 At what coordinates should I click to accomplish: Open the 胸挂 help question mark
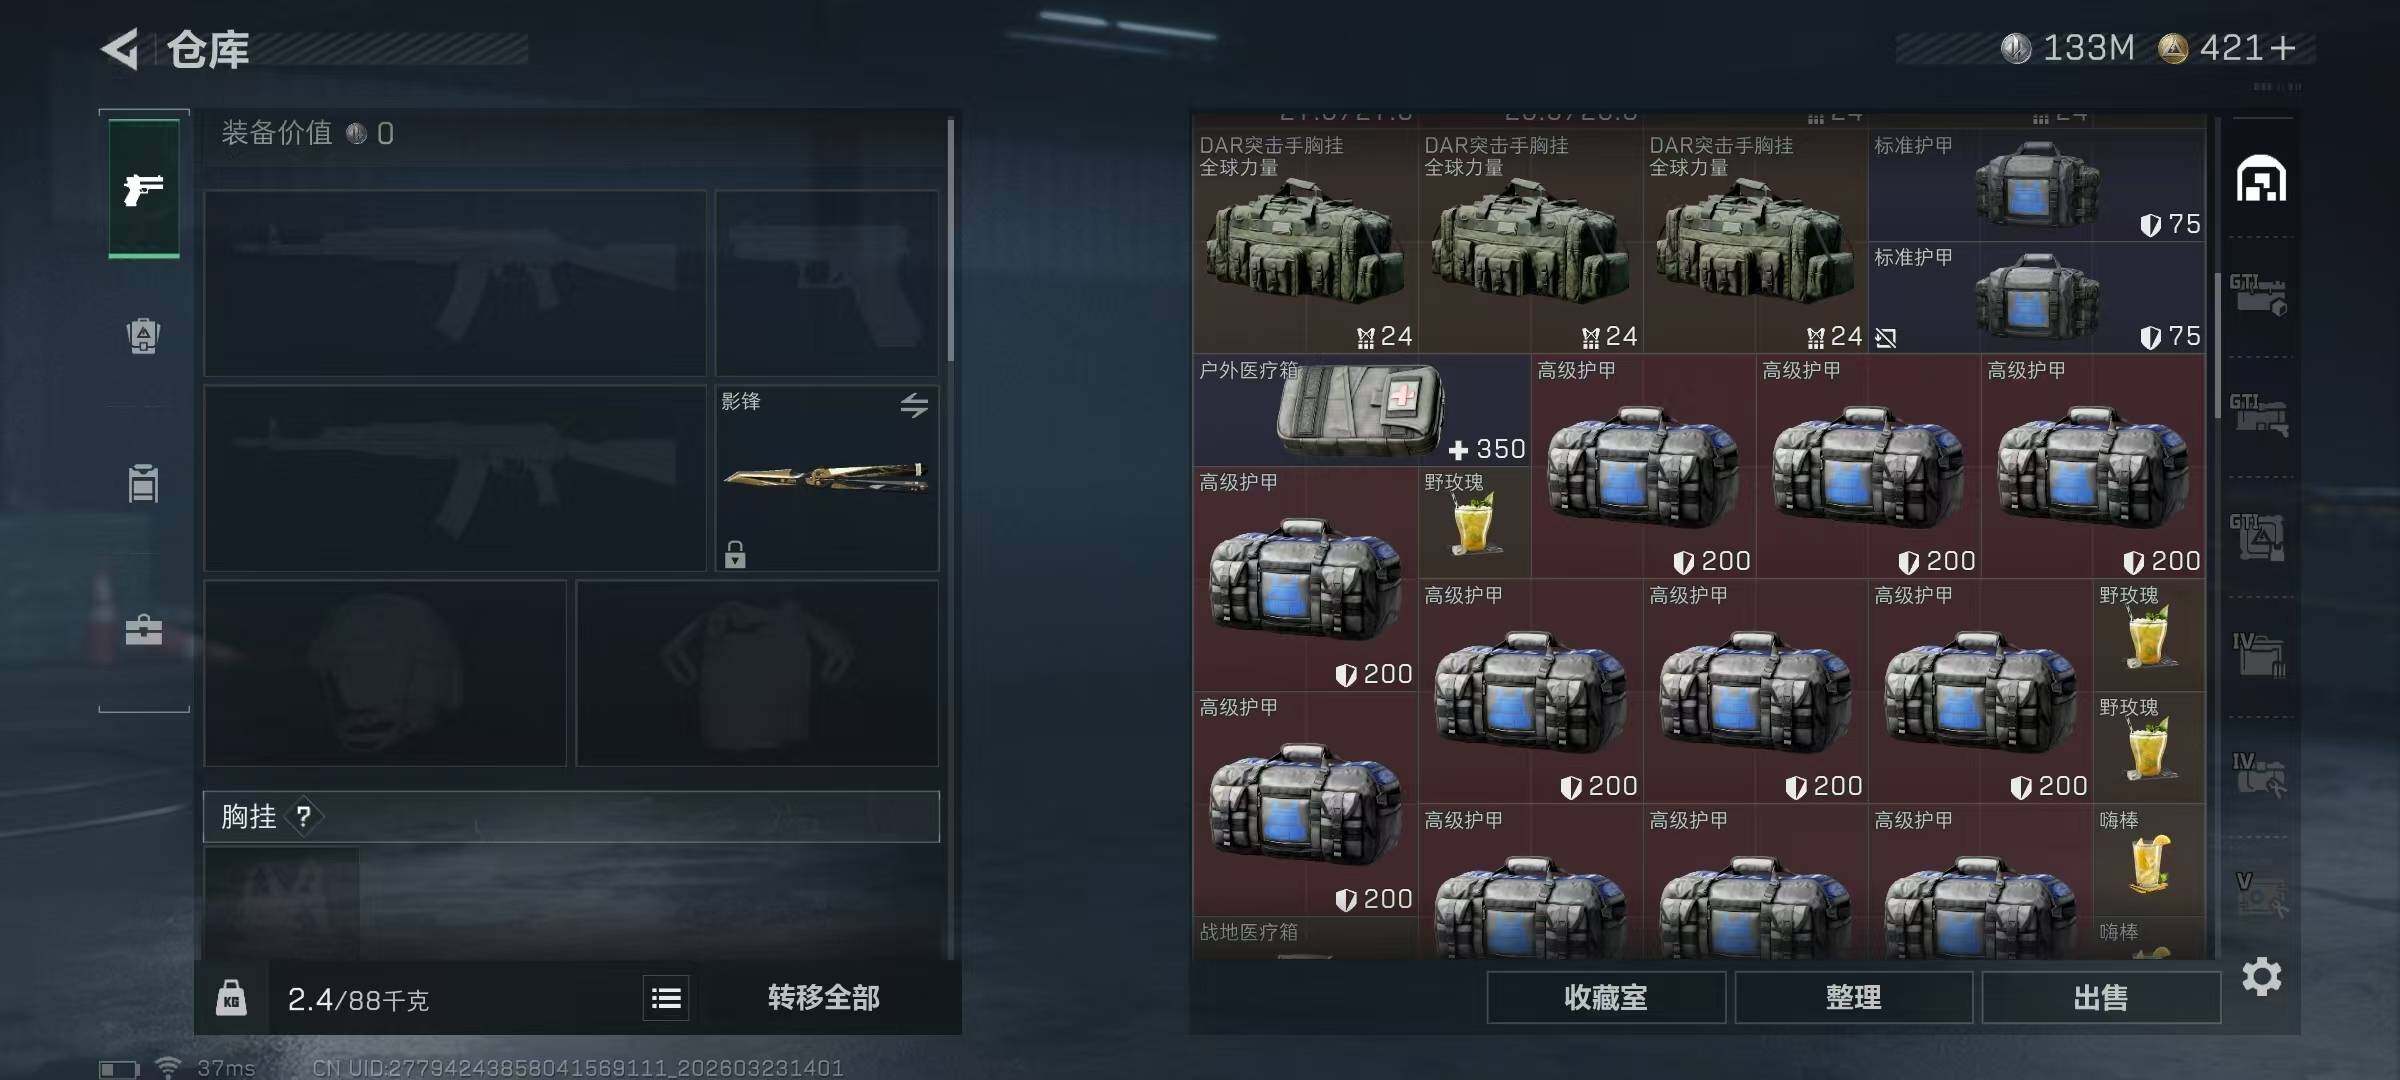pyautogui.click(x=304, y=817)
